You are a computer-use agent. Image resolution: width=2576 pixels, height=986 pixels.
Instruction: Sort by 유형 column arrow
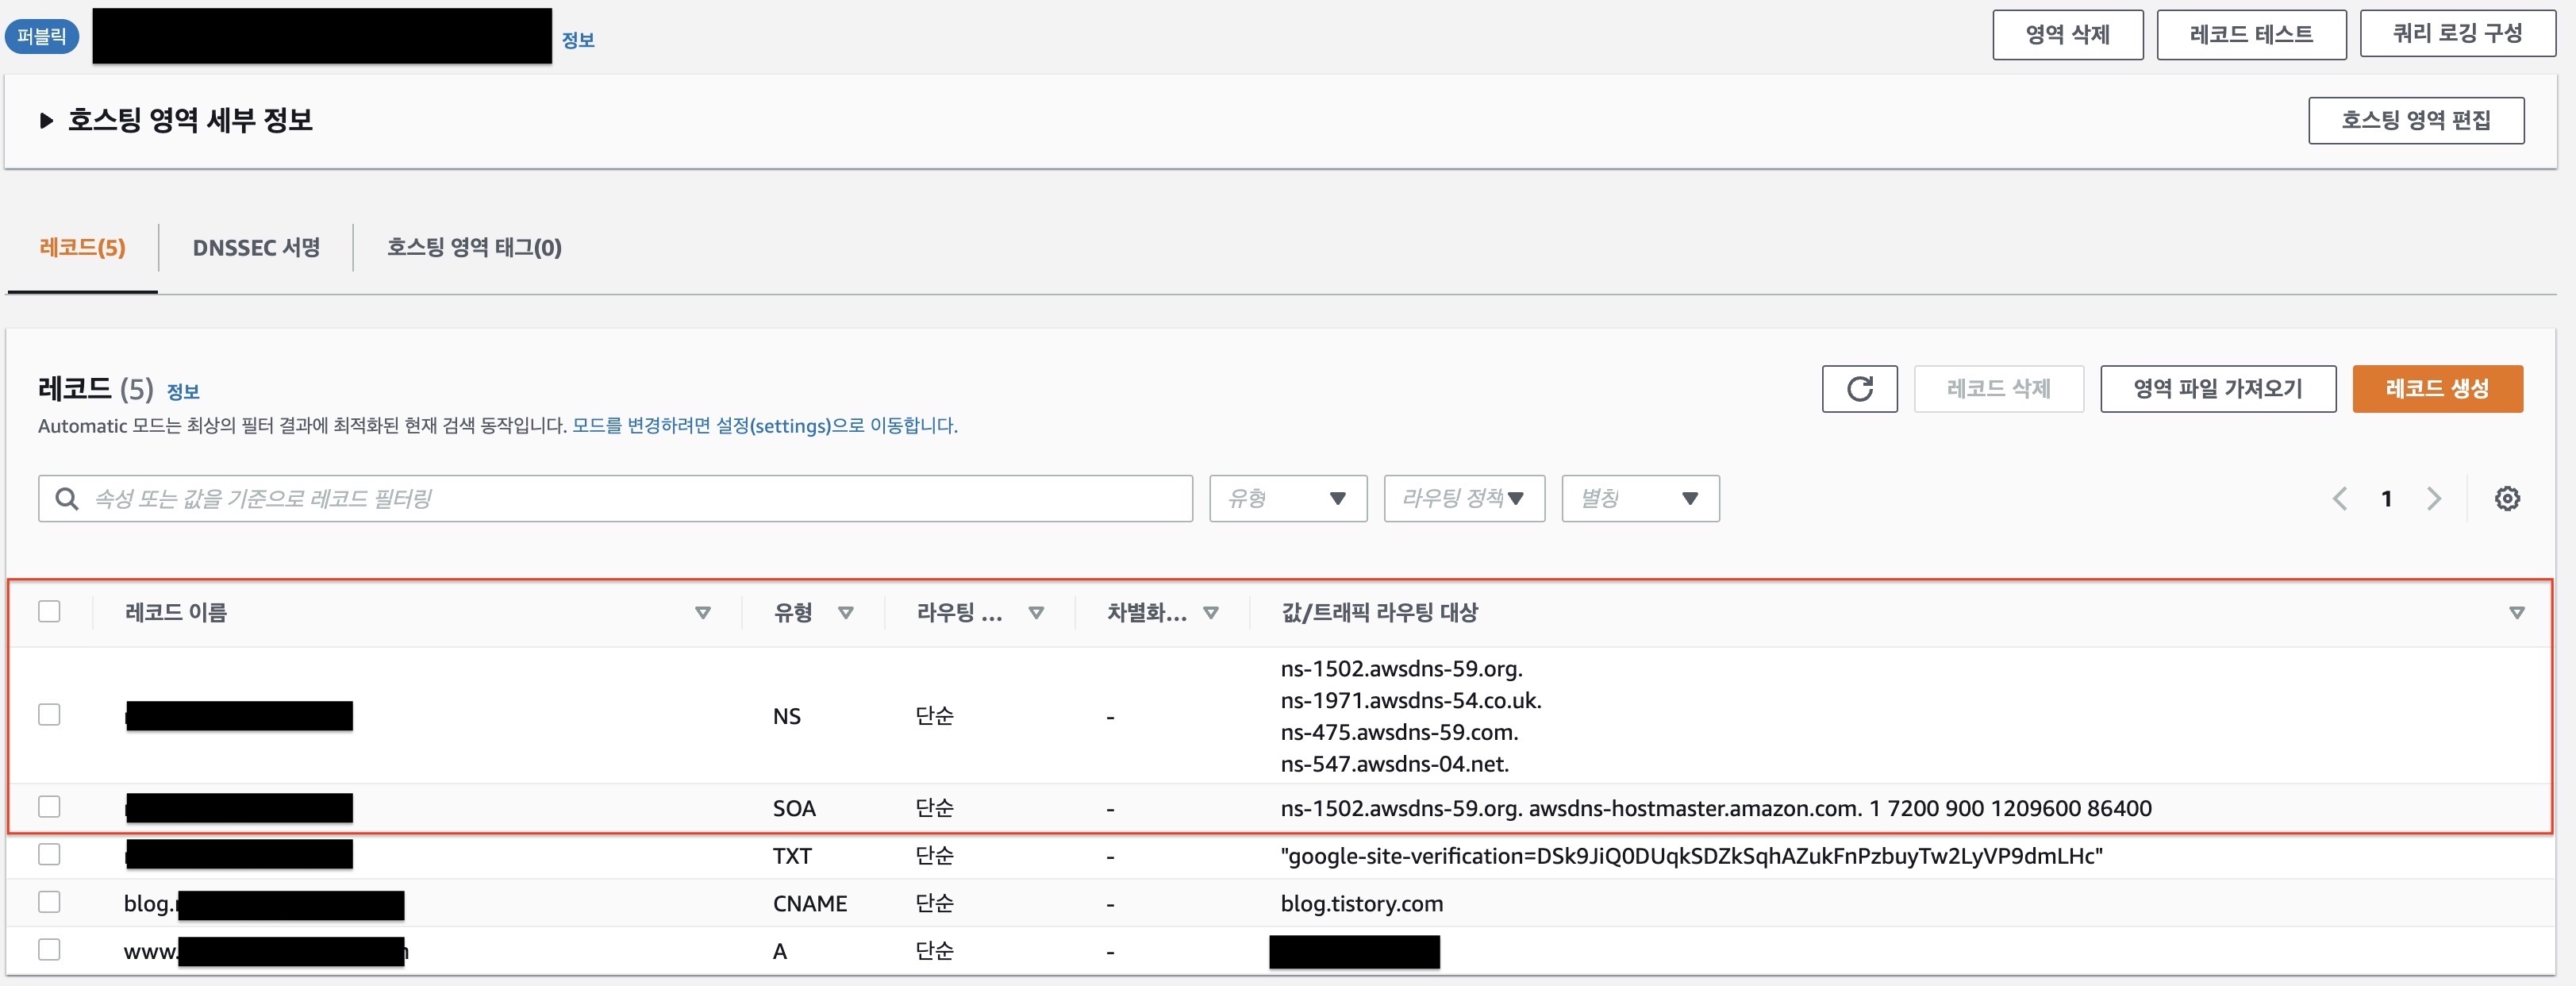(845, 612)
